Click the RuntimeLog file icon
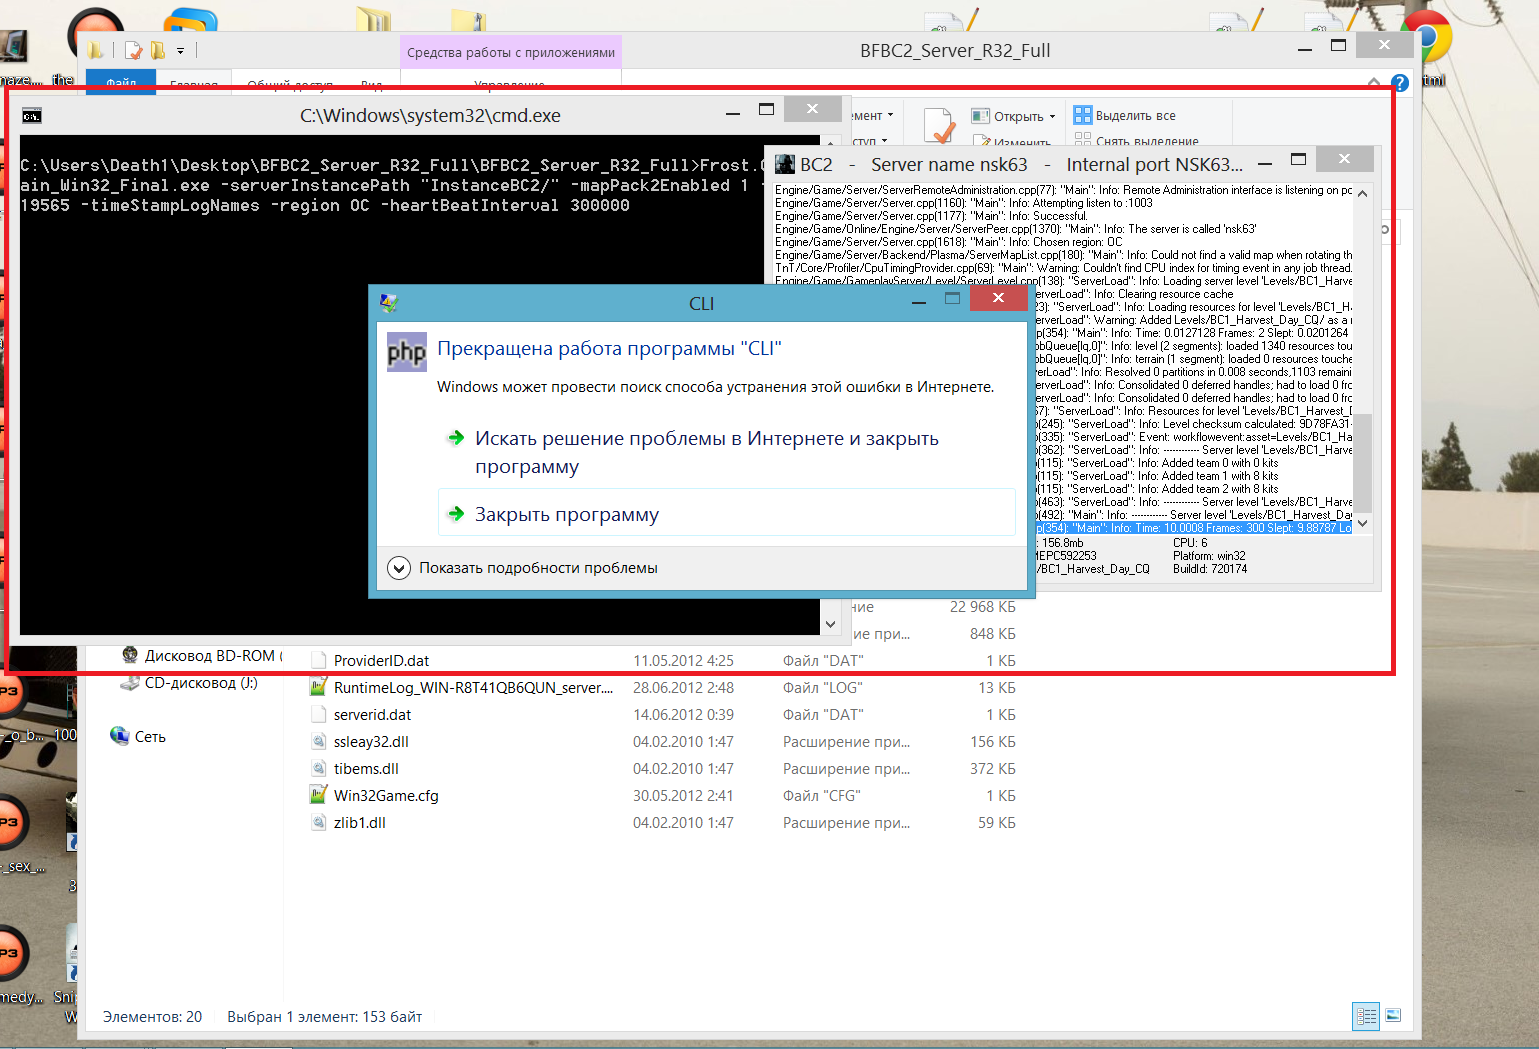1539x1049 pixels. (x=319, y=687)
